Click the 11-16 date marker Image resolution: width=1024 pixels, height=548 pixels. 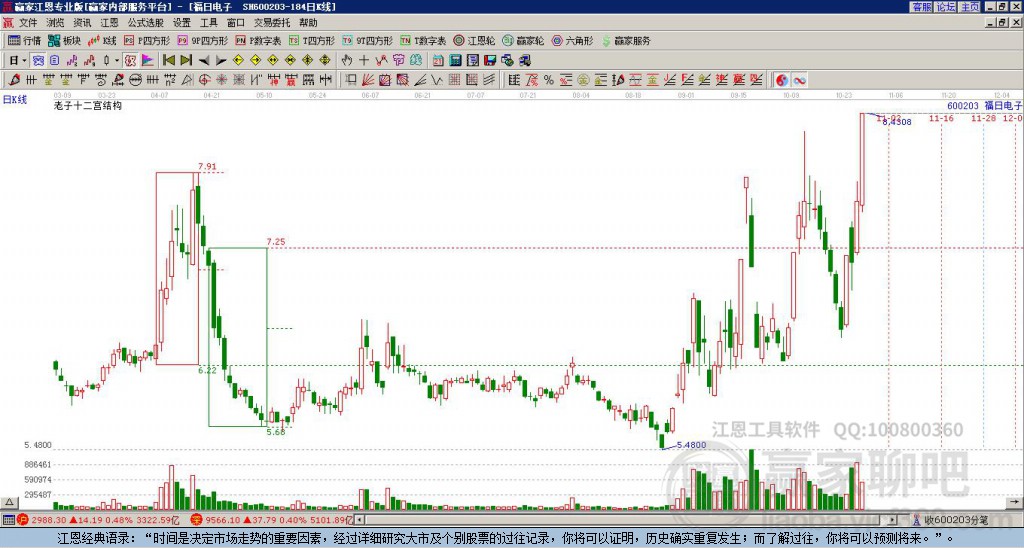pos(941,118)
